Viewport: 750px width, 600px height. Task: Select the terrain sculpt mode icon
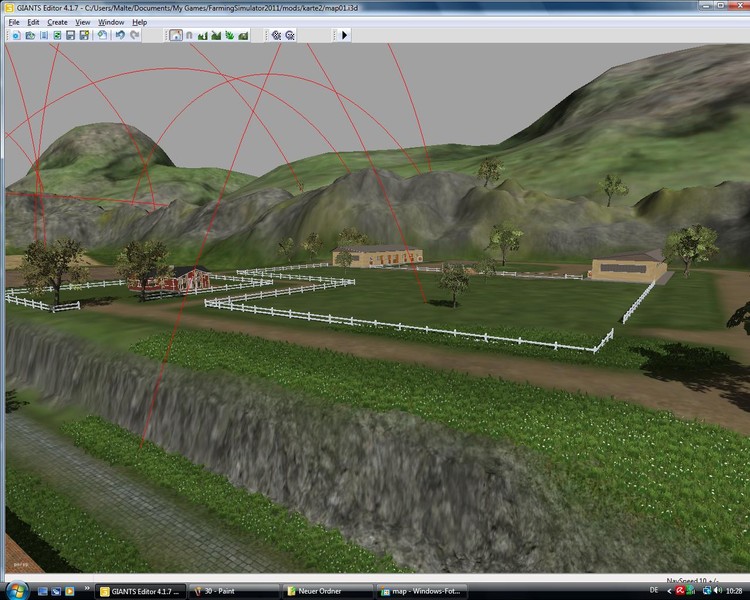[x=203, y=35]
